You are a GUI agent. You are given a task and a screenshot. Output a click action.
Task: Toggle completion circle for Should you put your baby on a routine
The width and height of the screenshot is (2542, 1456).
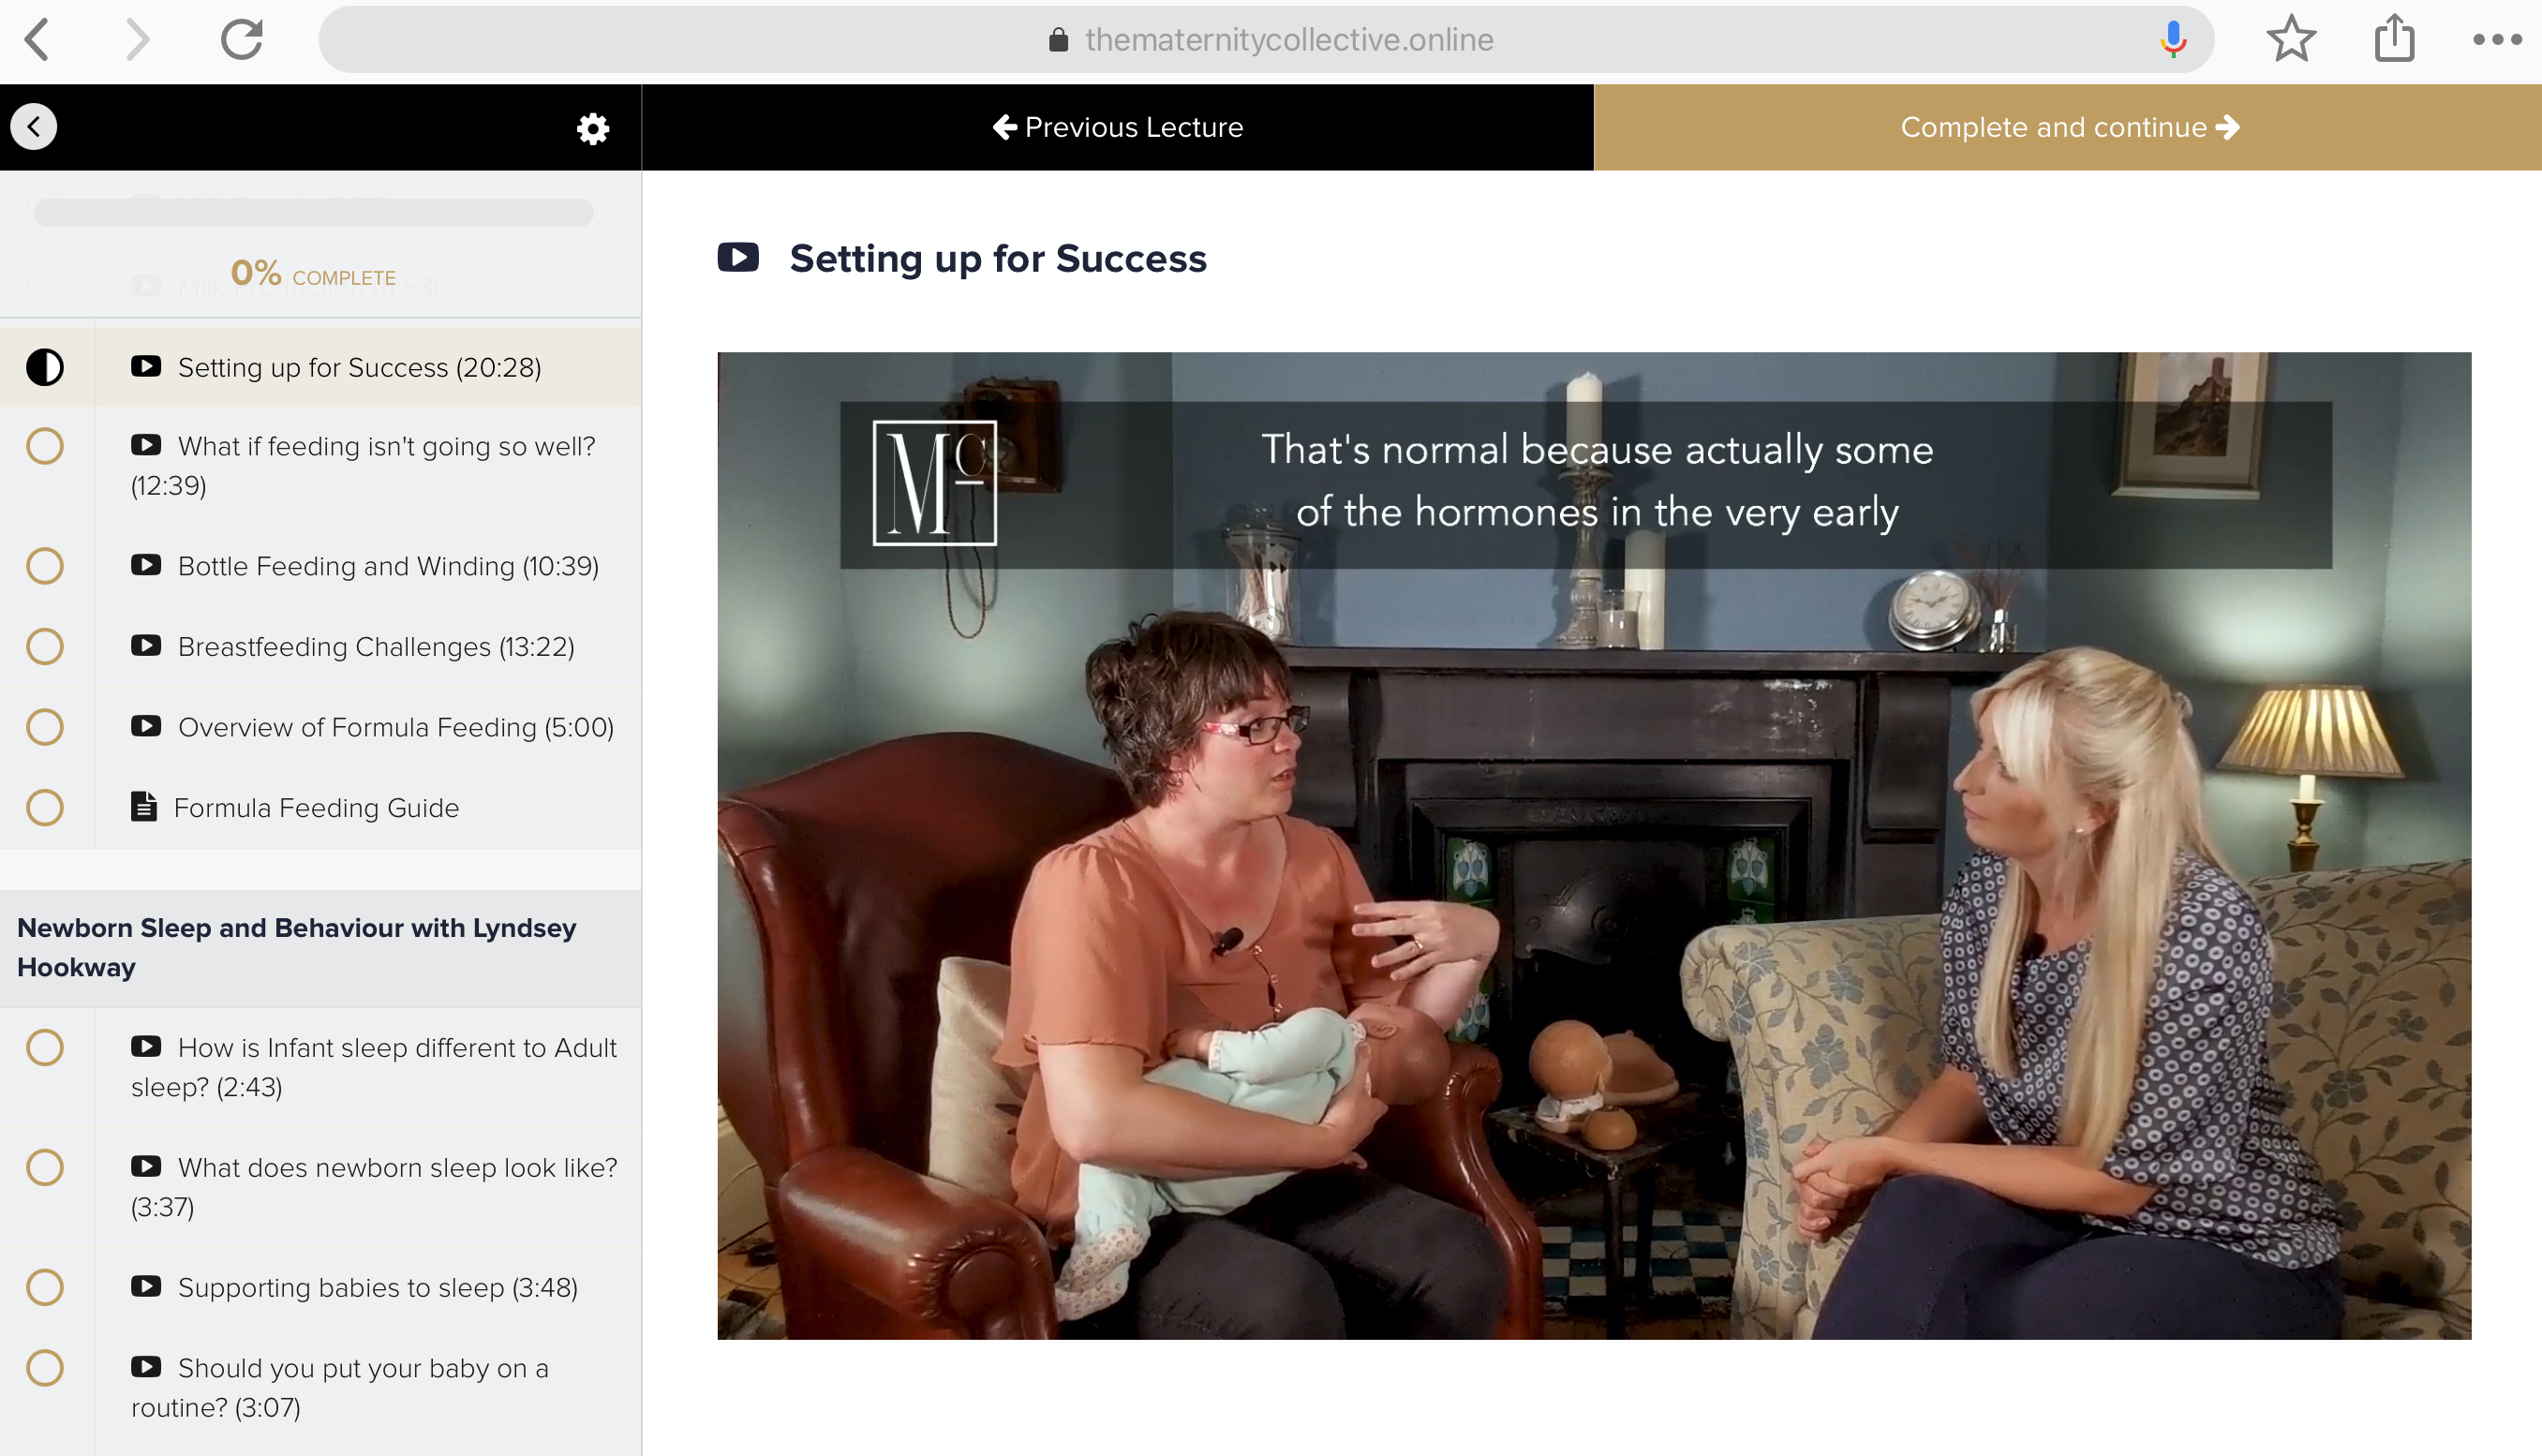[45, 1368]
